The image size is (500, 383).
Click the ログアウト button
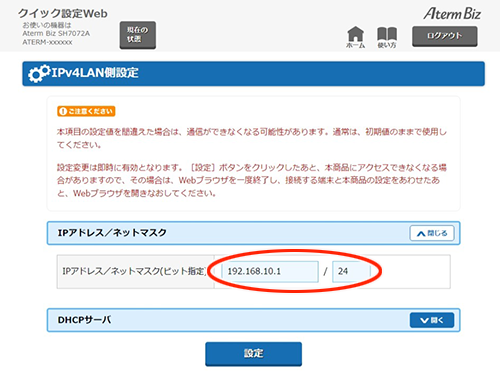point(445,36)
